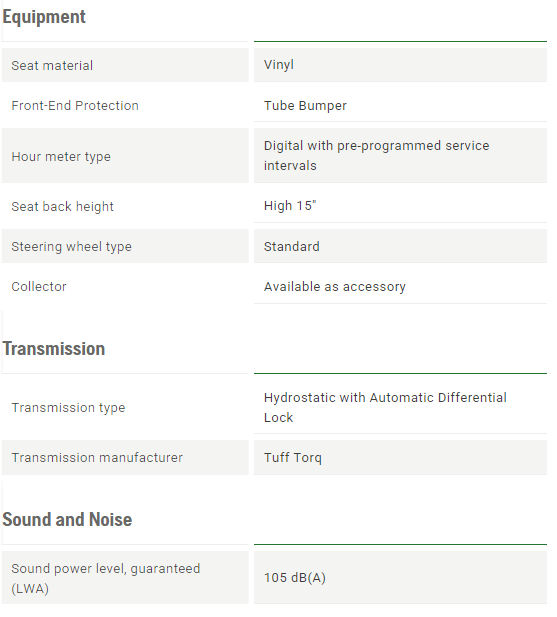Select the Transmission manufacturer label

[97, 458]
